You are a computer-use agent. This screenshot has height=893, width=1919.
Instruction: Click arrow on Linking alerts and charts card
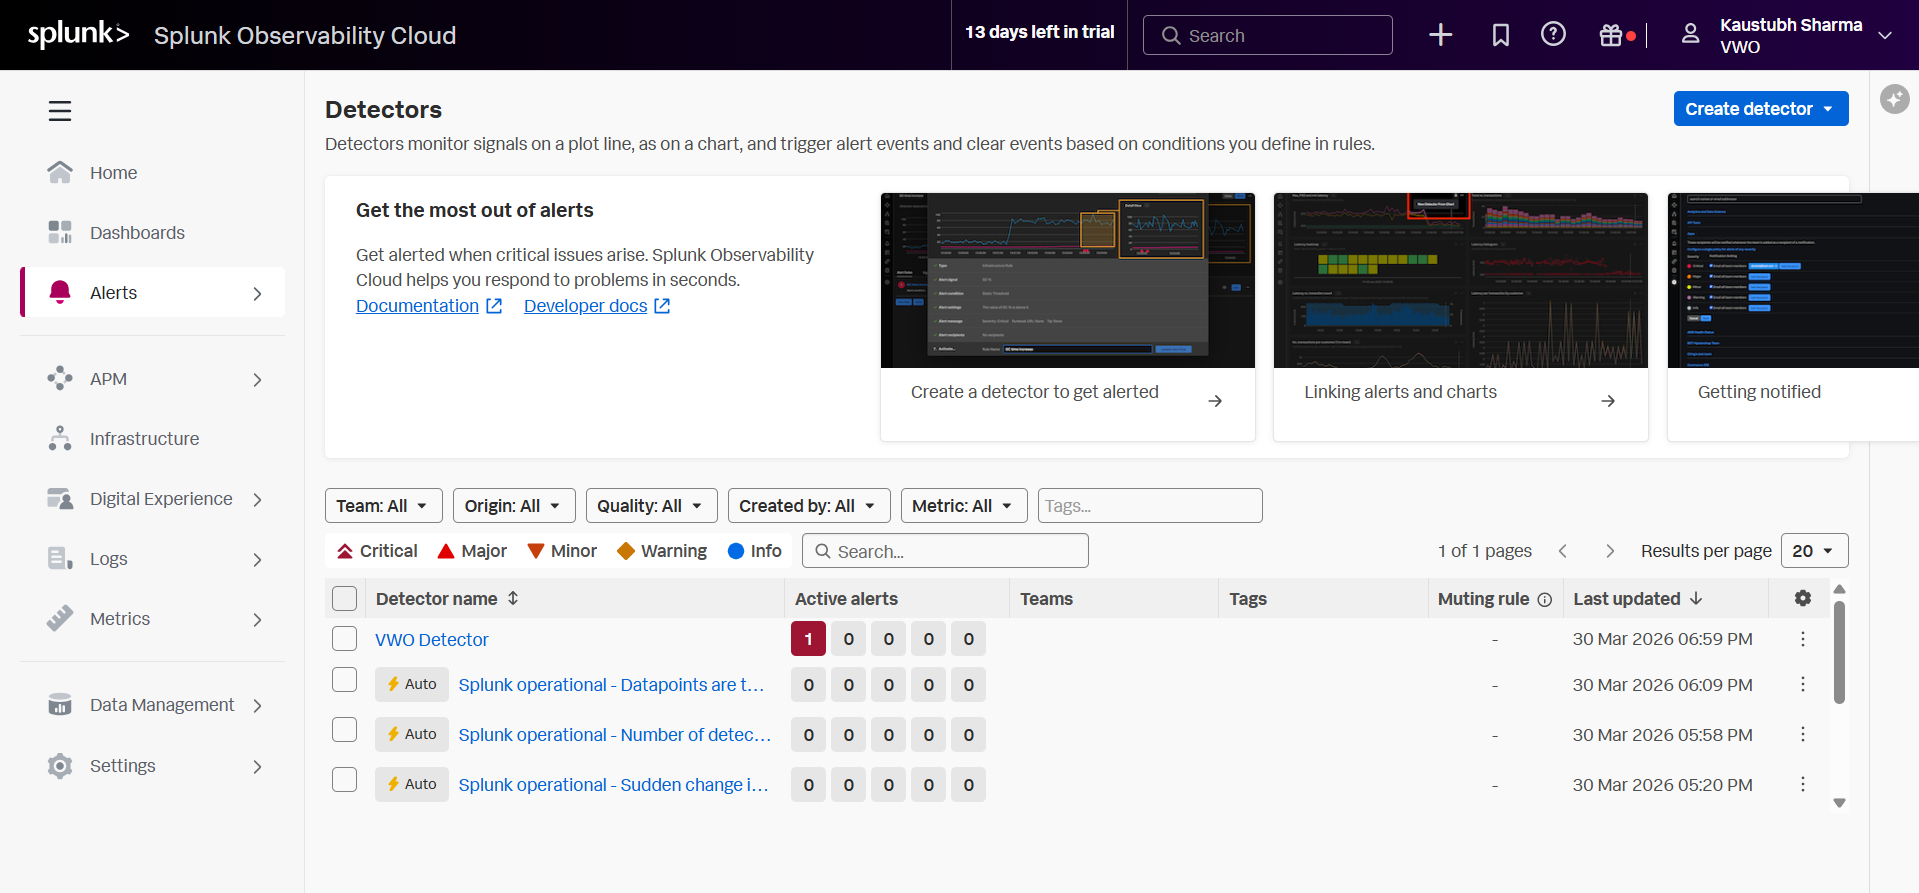pyautogui.click(x=1608, y=401)
